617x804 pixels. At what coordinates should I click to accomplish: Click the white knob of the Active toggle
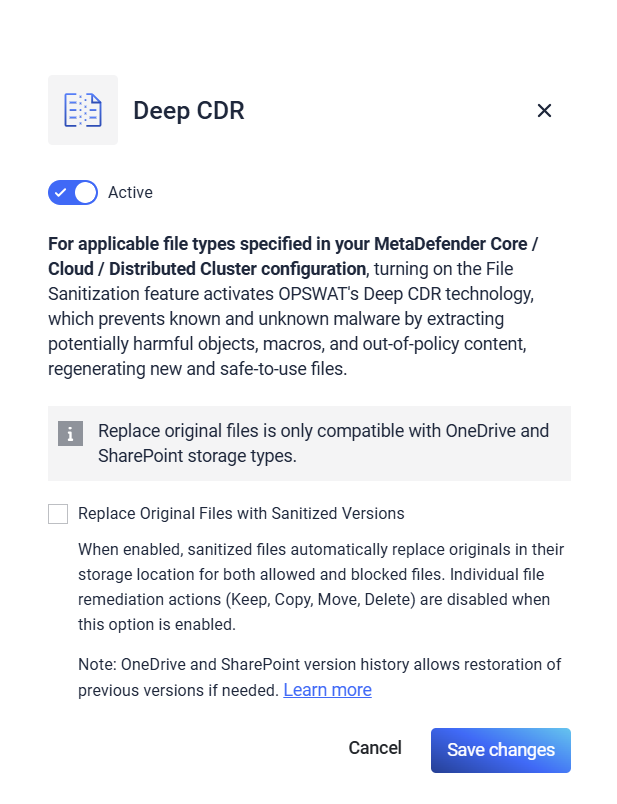85,192
